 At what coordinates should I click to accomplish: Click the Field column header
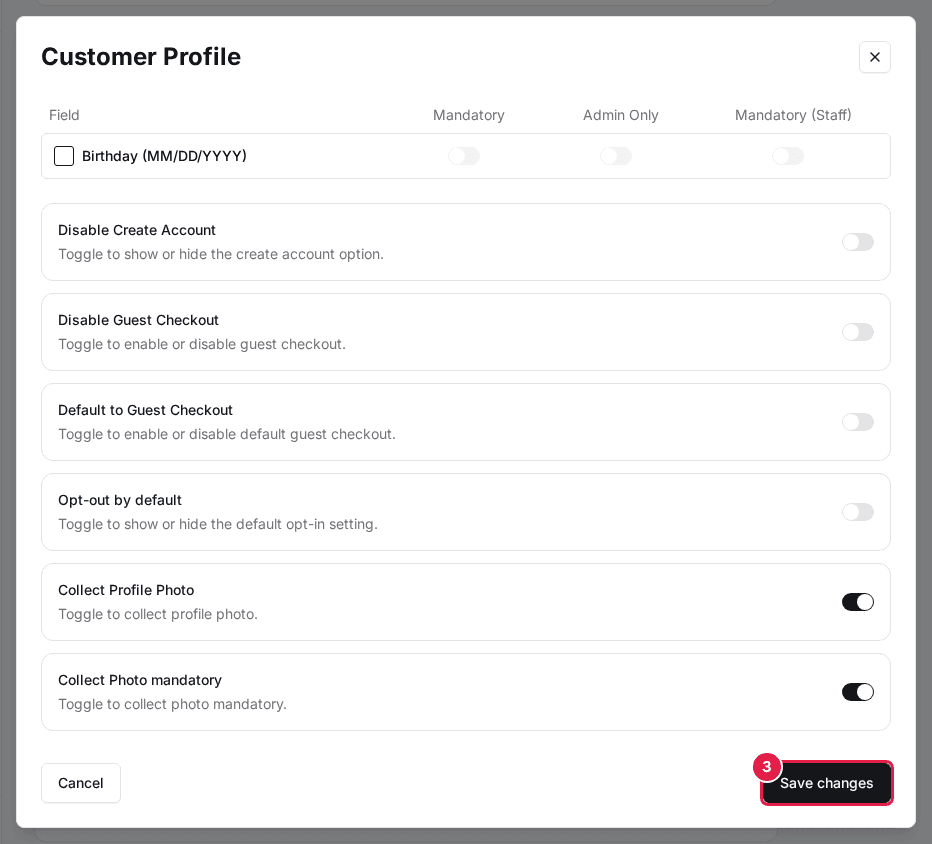[64, 115]
